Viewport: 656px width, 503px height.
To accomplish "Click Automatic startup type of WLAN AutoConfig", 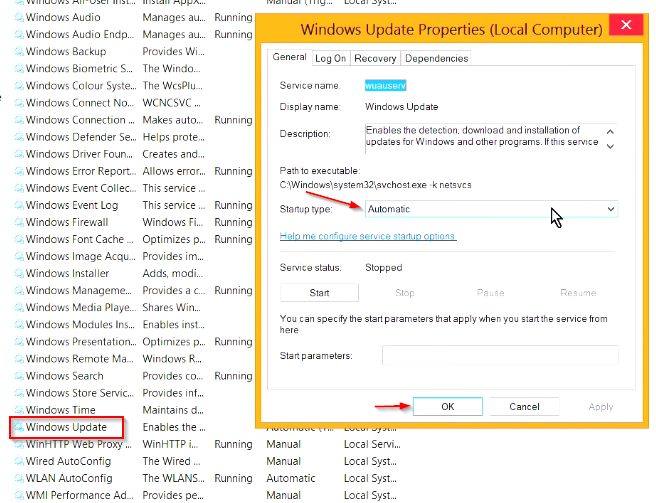I will click(x=291, y=479).
